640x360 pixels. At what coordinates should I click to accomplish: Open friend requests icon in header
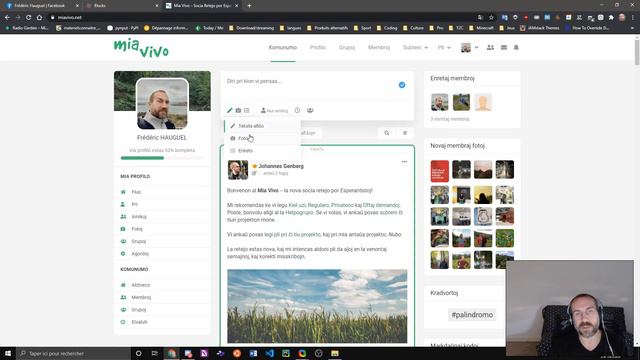pyautogui.click(x=490, y=47)
